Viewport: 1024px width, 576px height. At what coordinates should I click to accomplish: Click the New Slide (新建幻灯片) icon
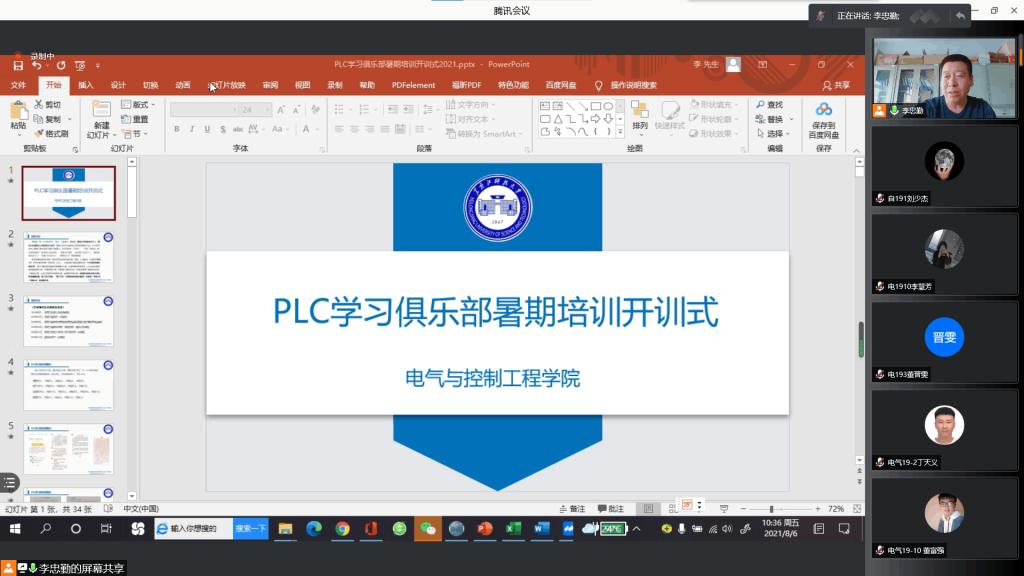[101, 112]
